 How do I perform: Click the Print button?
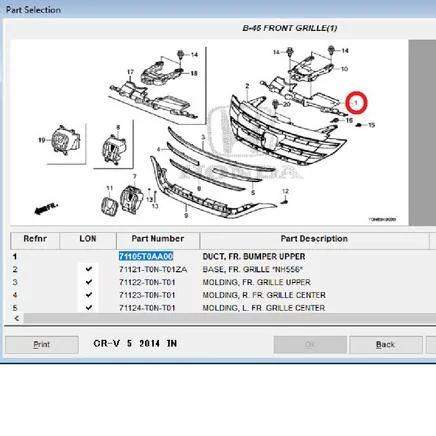click(x=42, y=345)
